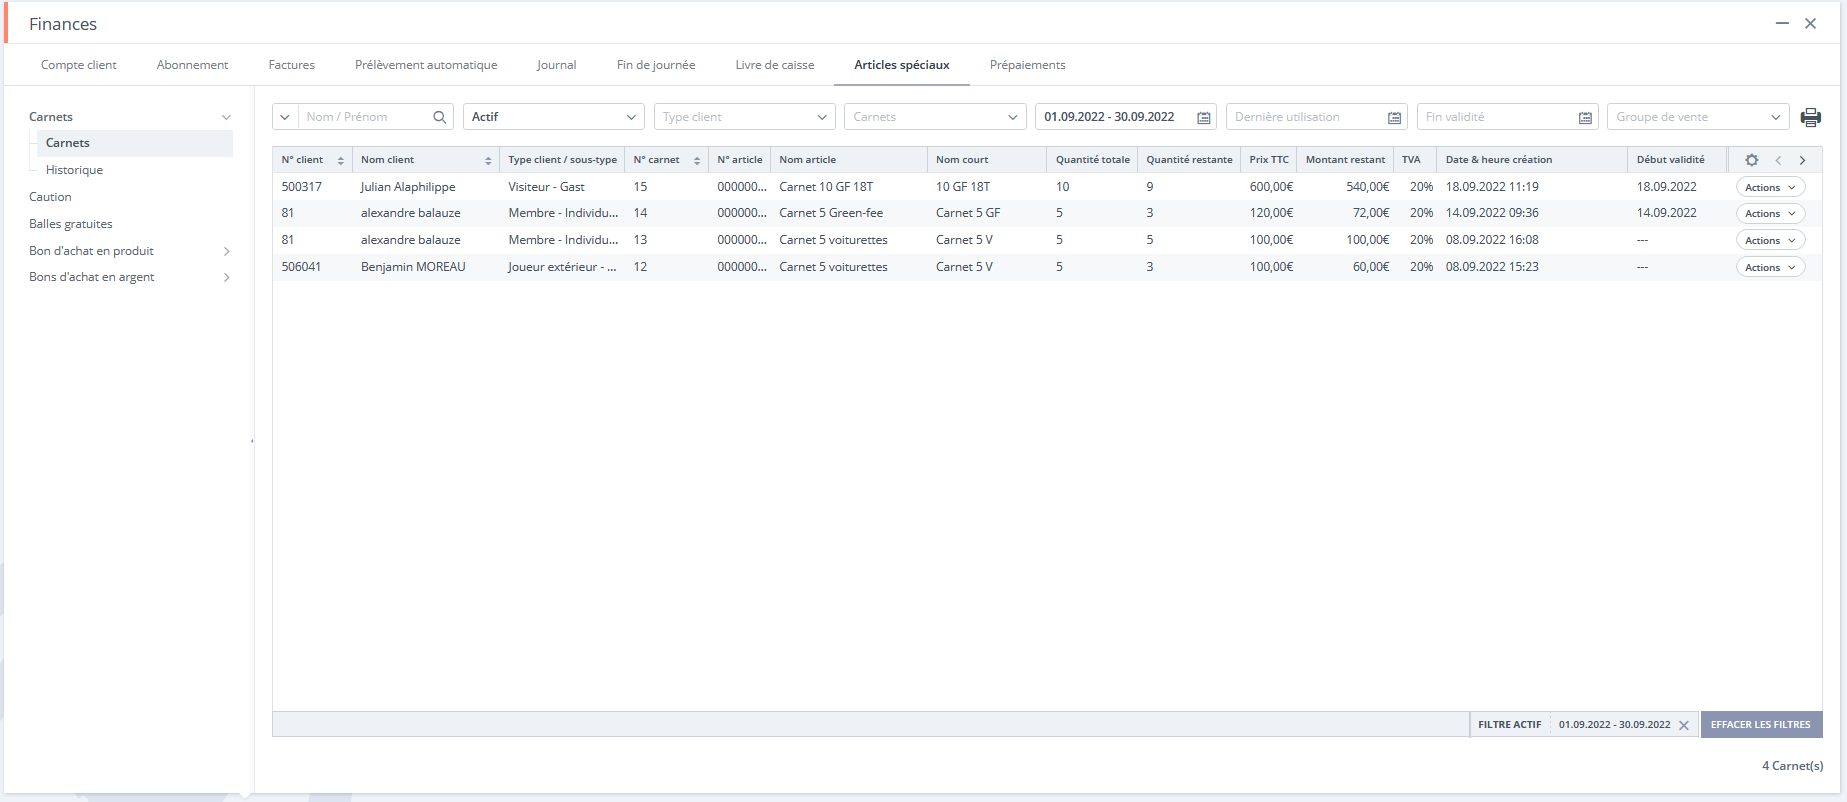This screenshot has width=1847, height=802.
Task: Collapse the left sidebar panel handle
Action: 252,440
